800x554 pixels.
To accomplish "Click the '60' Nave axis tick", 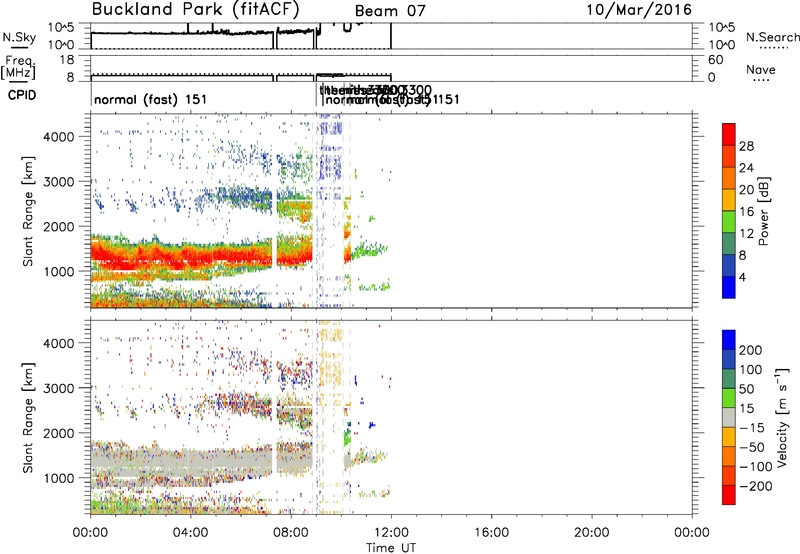I will pyautogui.click(x=715, y=60).
